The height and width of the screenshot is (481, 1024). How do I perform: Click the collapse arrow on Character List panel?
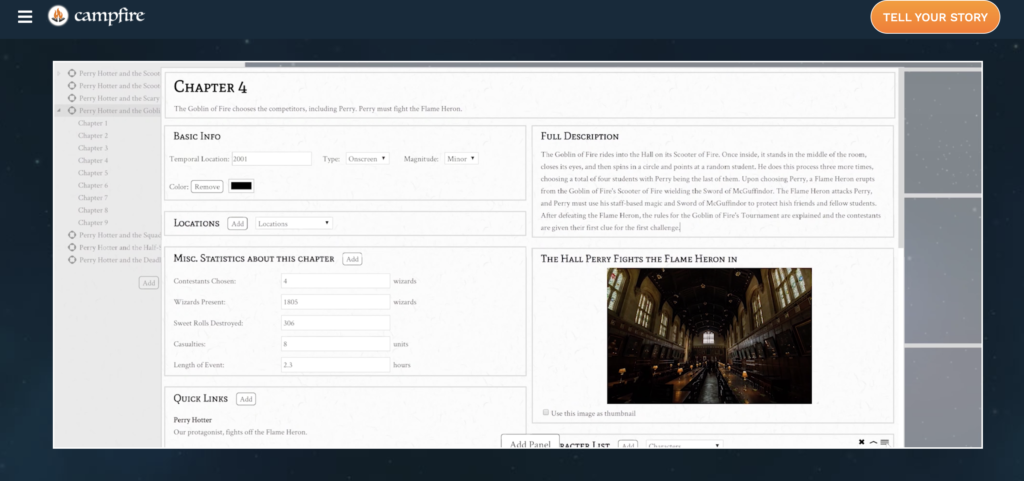pos(873,443)
